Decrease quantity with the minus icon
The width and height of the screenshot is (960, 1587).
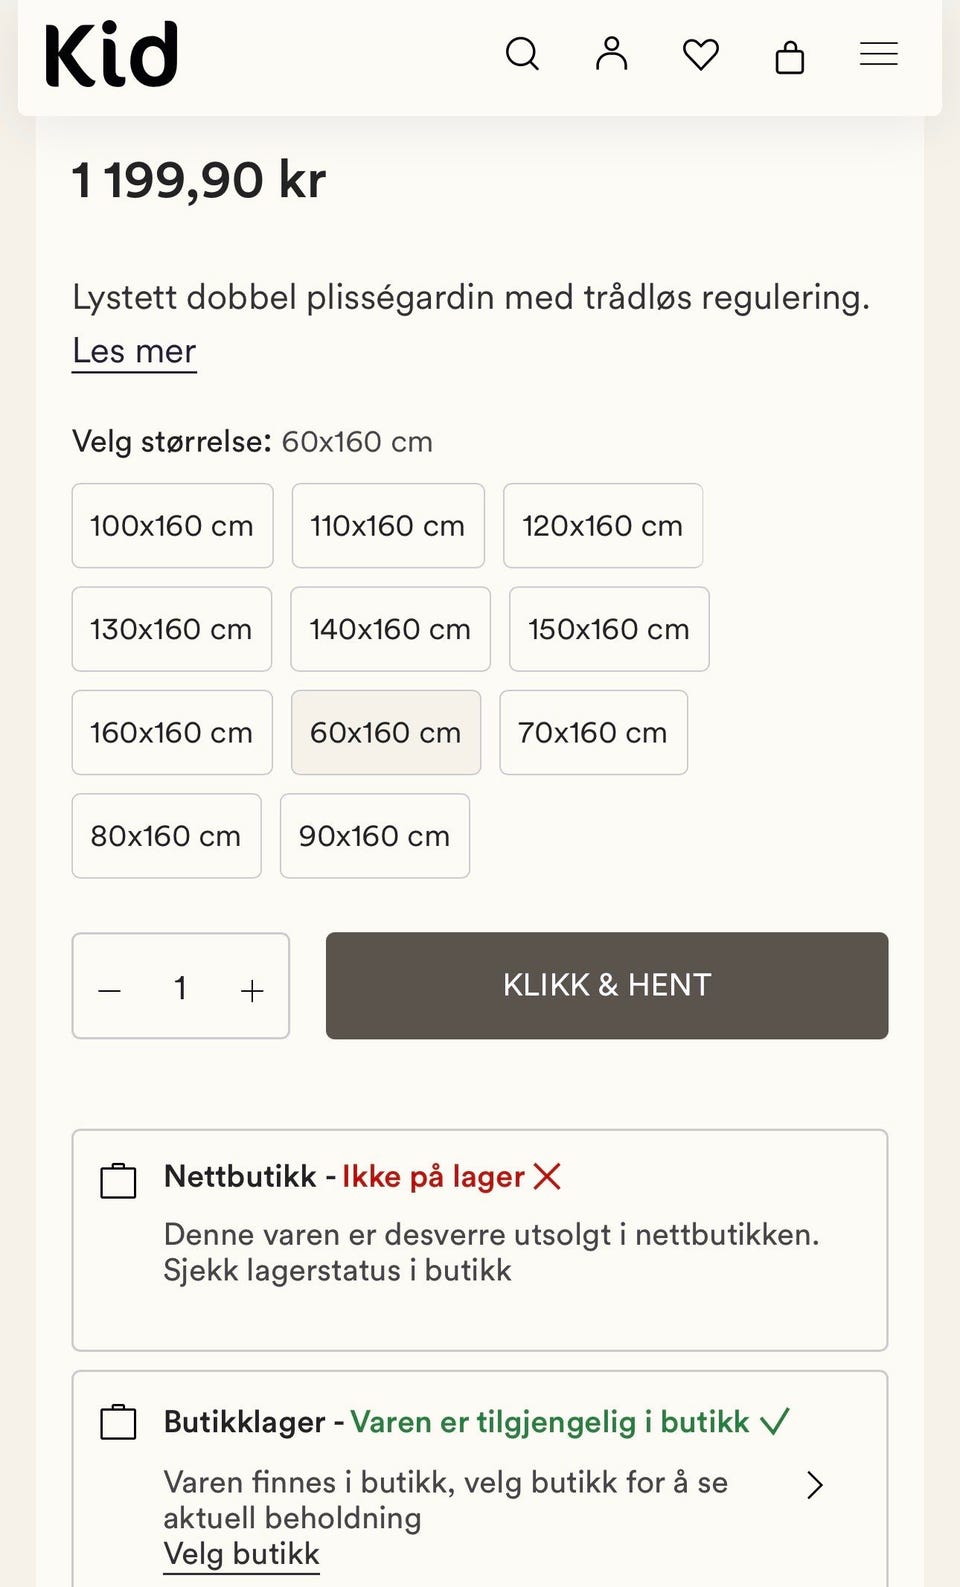coord(110,990)
